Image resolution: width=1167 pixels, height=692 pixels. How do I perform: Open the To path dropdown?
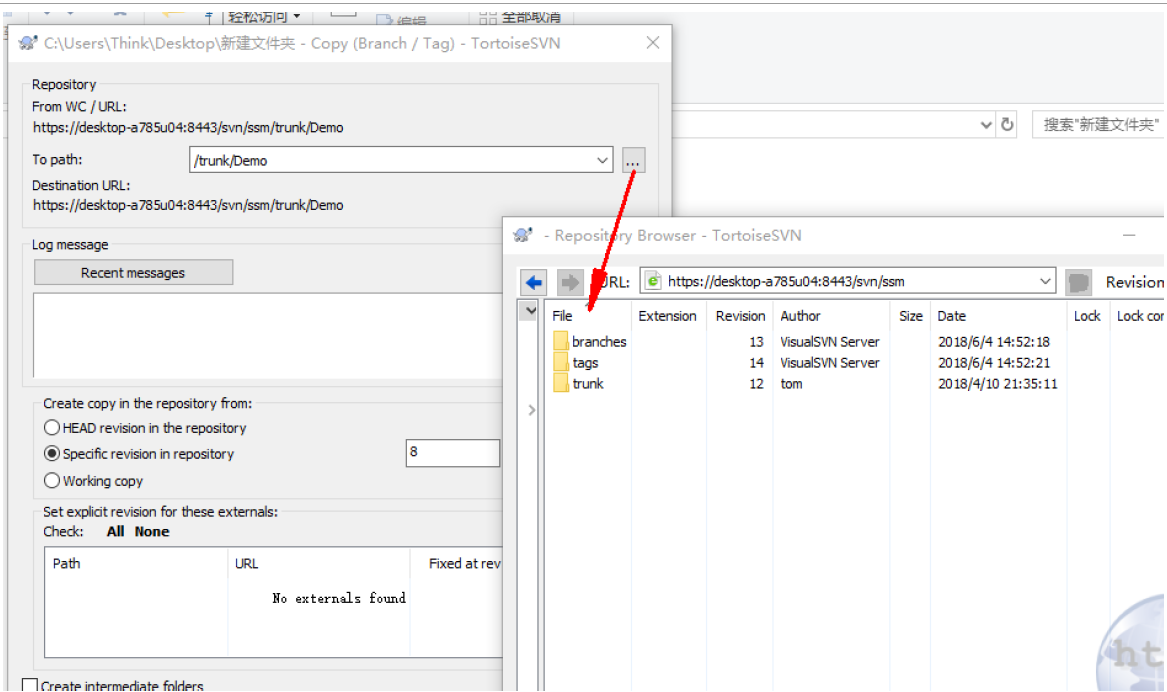point(602,160)
